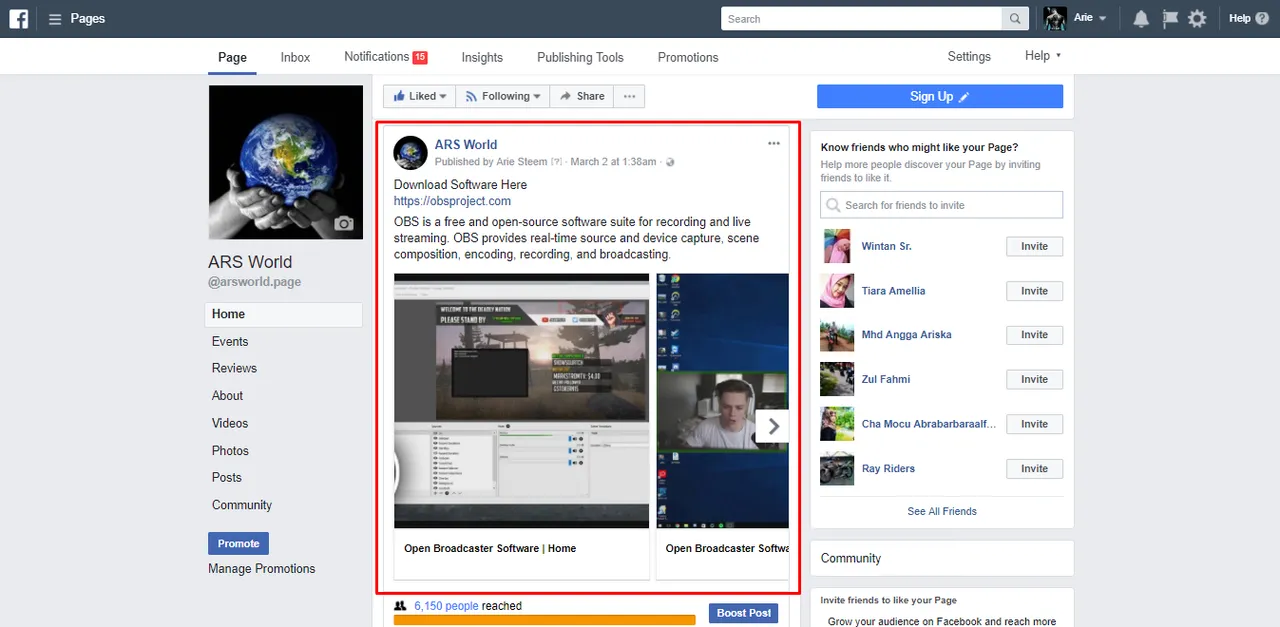
Task: Open Photos in the sidebar
Action: pyautogui.click(x=230, y=451)
